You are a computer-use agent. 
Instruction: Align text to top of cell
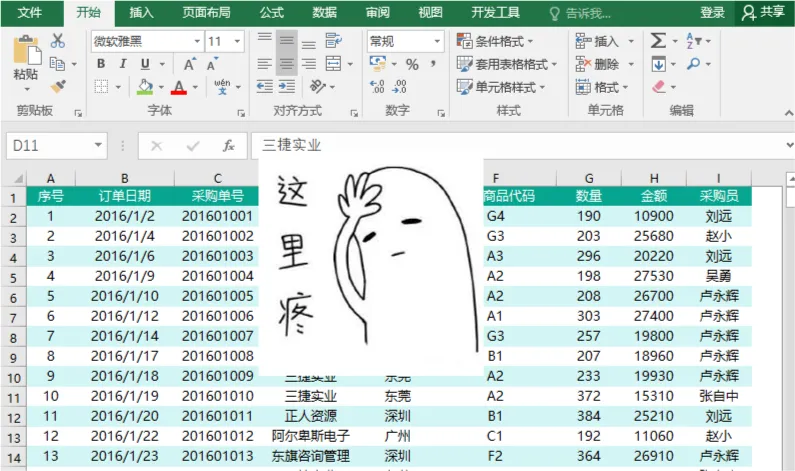(x=265, y=40)
